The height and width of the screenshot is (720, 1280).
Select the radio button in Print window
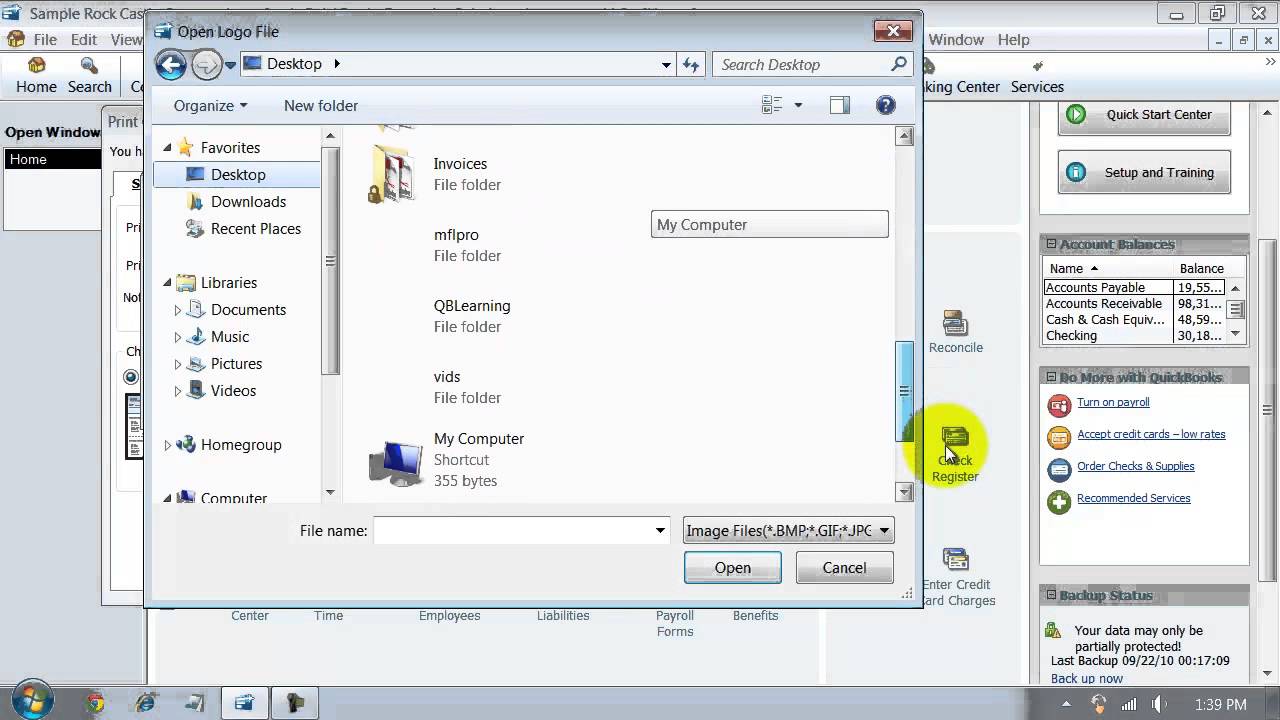click(x=131, y=377)
